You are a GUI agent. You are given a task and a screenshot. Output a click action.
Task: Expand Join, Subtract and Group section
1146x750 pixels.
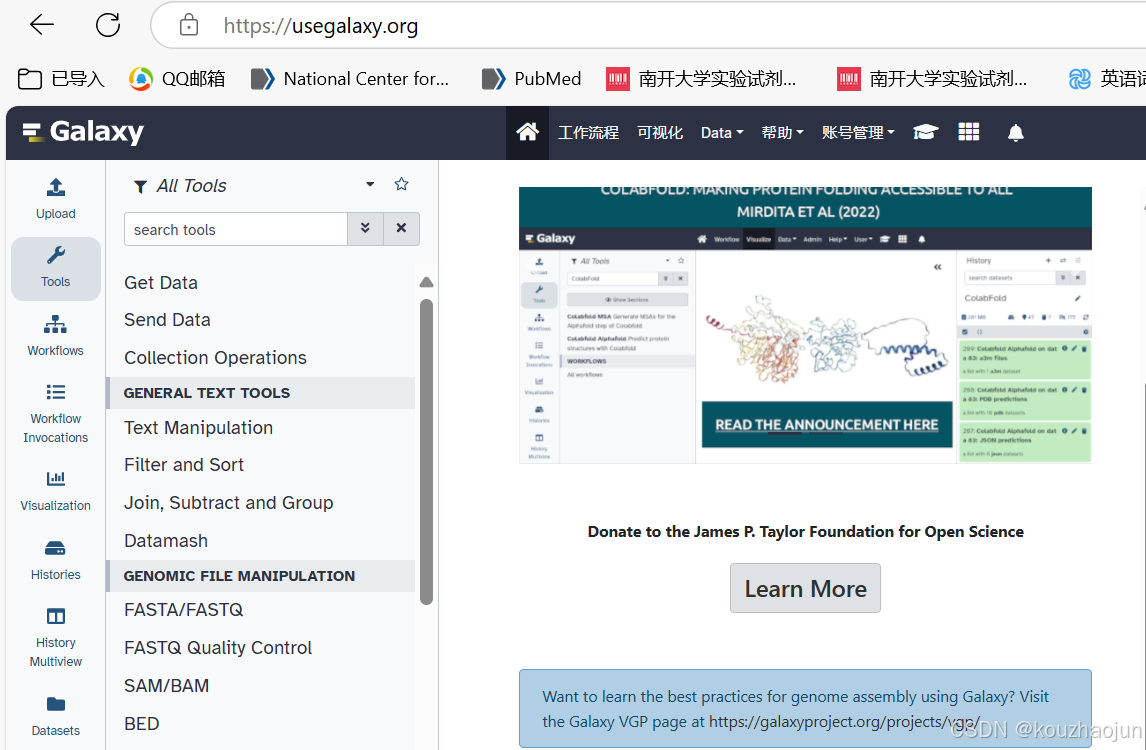(229, 503)
